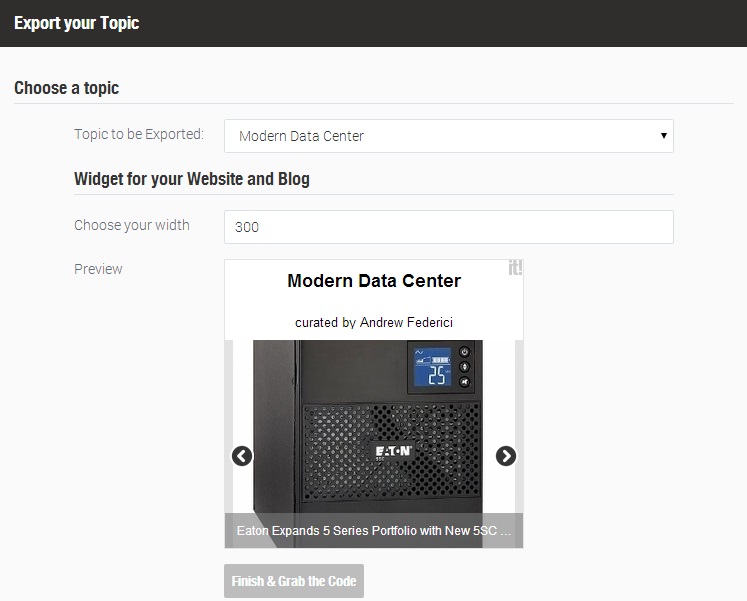Click the Modern Data Center widget title

(374, 281)
